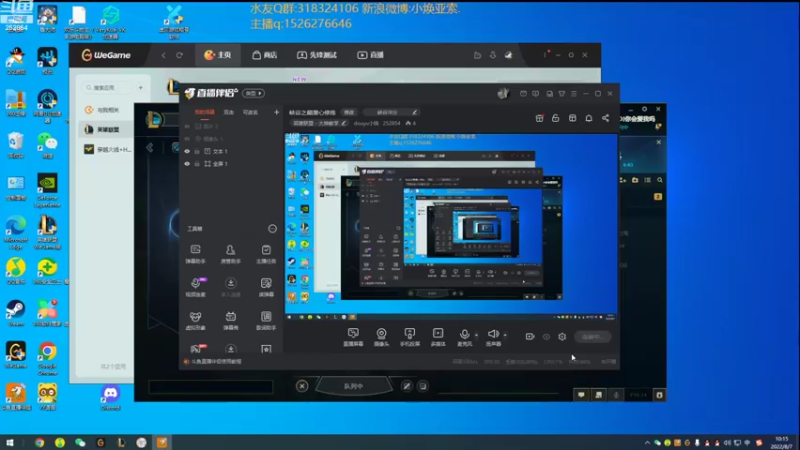The height and width of the screenshot is (450, 800).
Task: Switch to the third scene tab
Action: pos(250,112)
